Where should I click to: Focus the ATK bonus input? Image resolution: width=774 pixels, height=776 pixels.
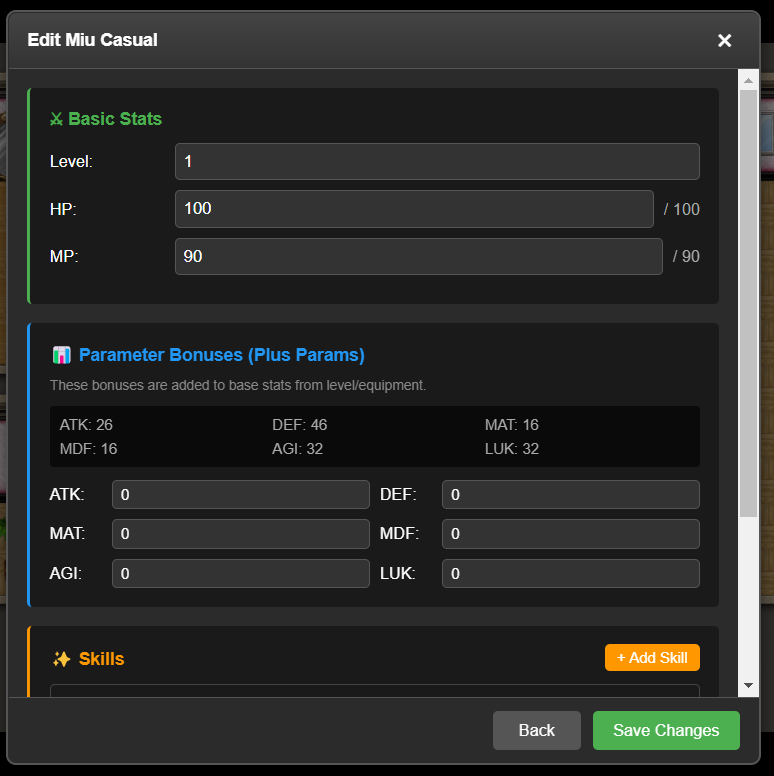tap(240, 494)
